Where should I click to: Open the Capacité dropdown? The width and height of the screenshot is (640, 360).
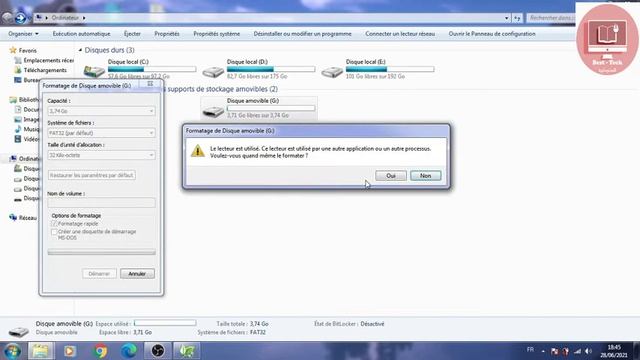(x=101, y=111)
